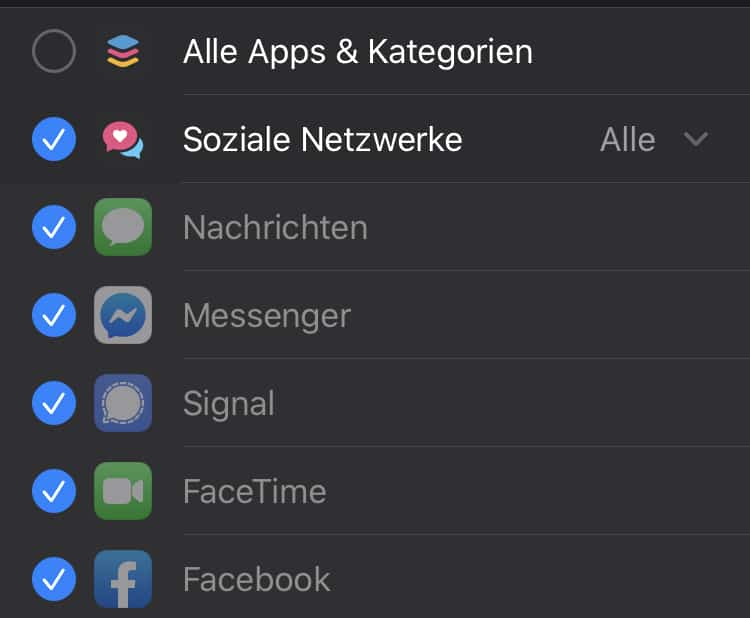Deselect the Signal checkmark
This screenshot has width=750, height=618.
[54, 403]
